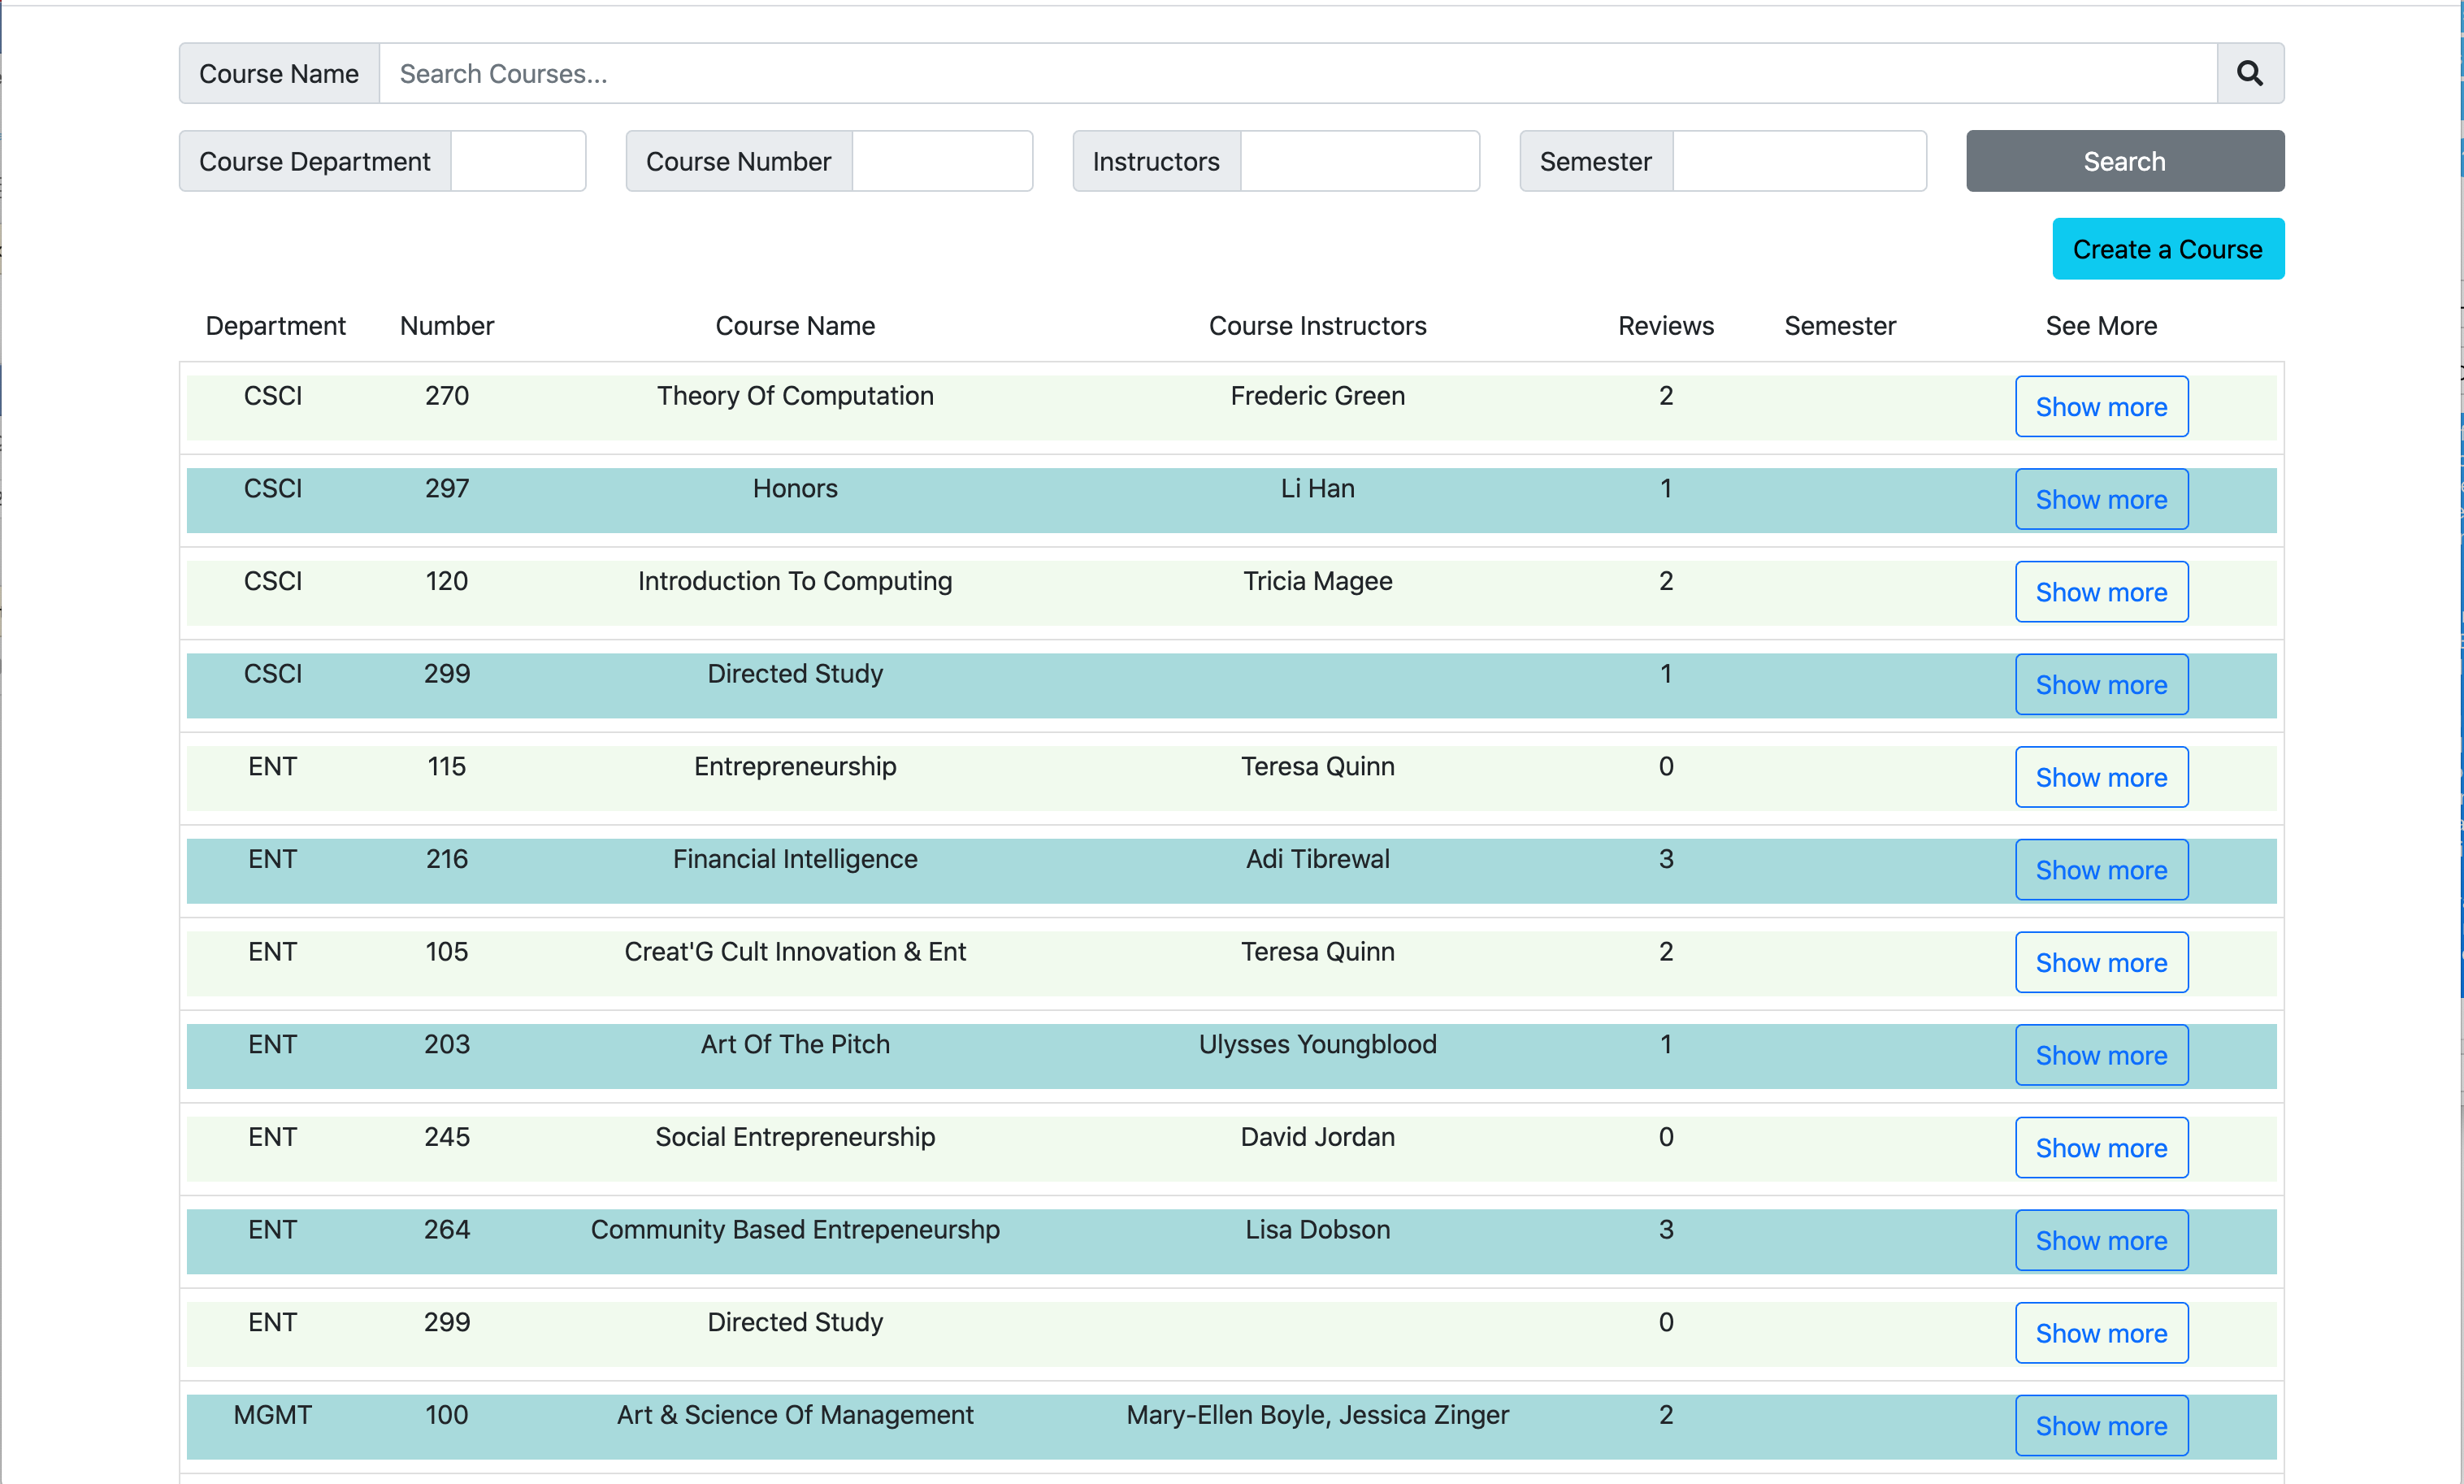Viewport: 2464px width, 1484px height.
Task: Click the Semester input box
Action: (1798, 161)
